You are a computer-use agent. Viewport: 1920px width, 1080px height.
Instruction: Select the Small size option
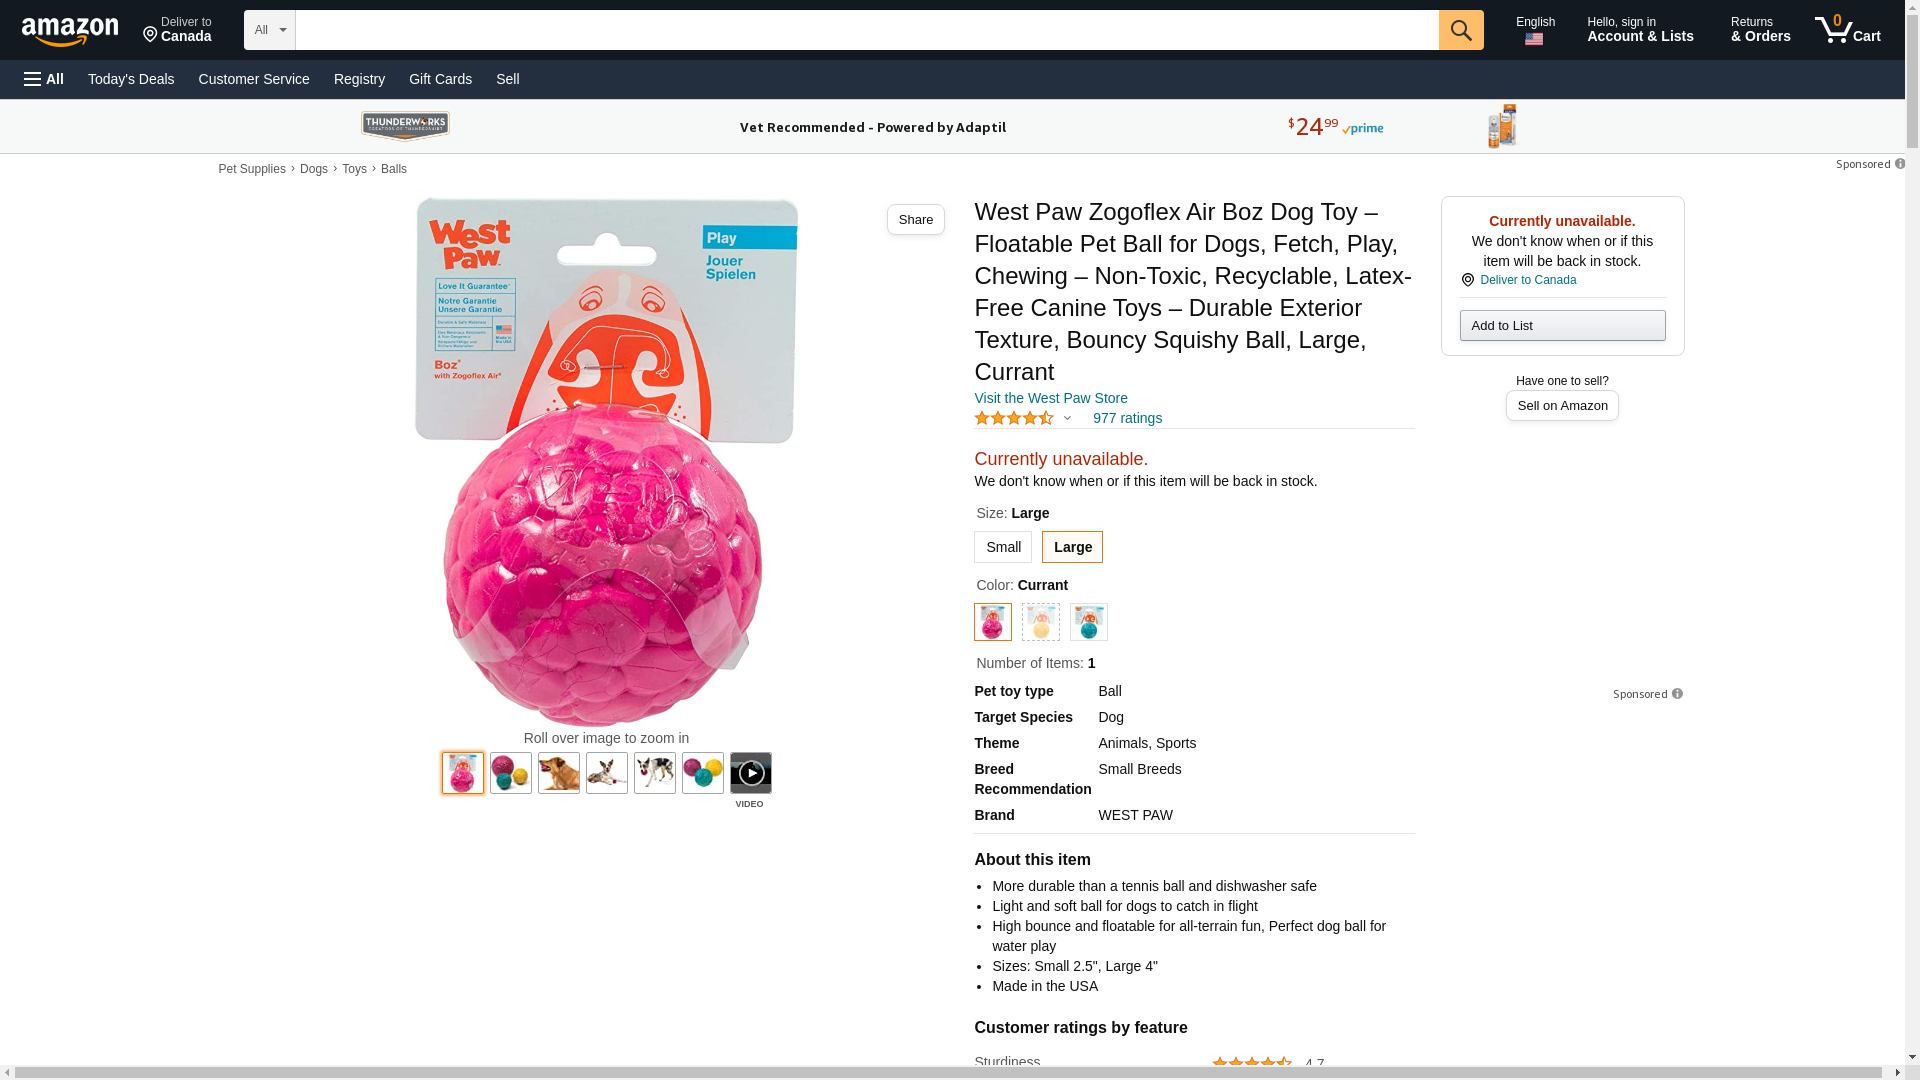[x=1003, y=547]
